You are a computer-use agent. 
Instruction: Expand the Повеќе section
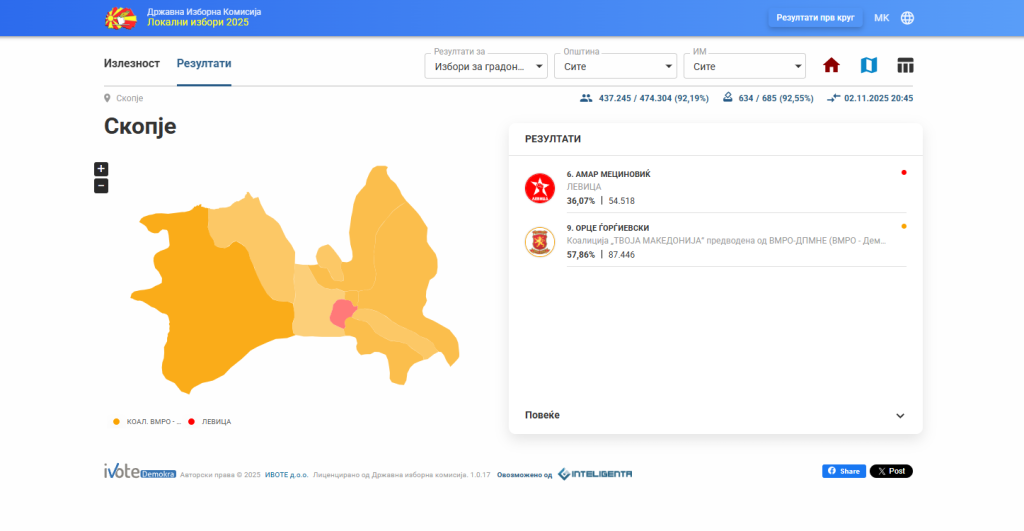[x=715, y=415]
